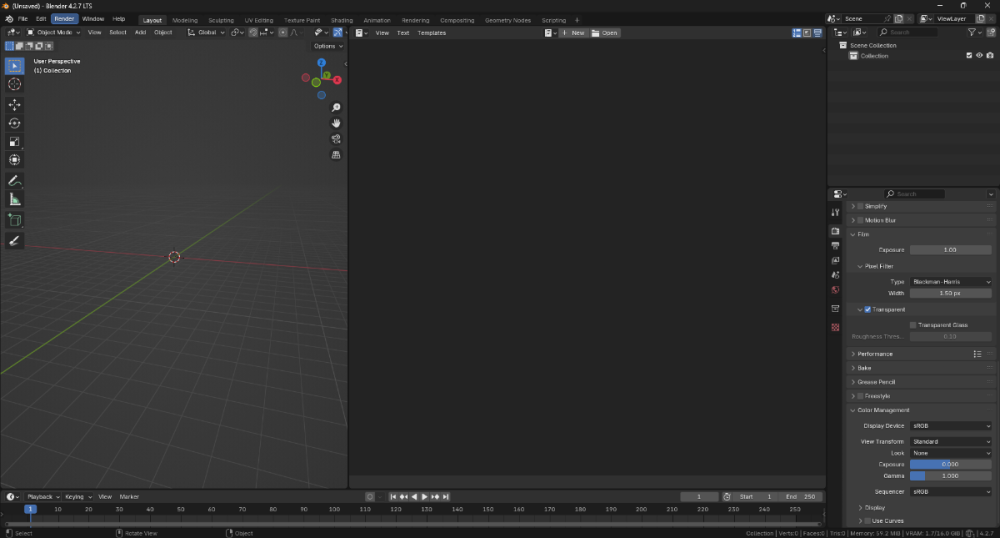Click the Gamma slider

click(950, 476)
